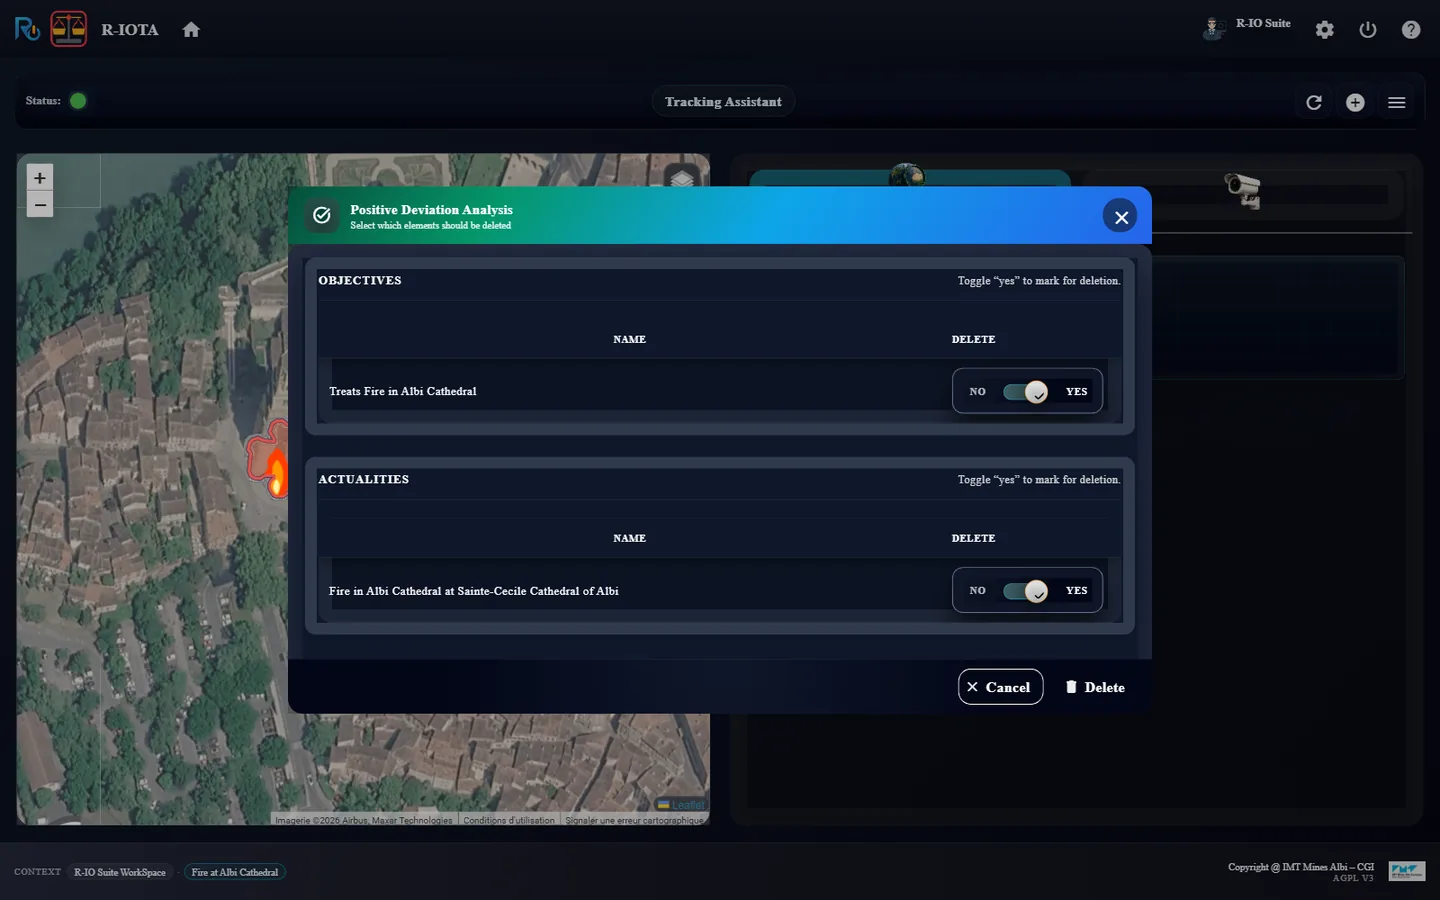Go to the home page icon
The width and height of the screenshot is (1440, 900).
click(191, 30)
